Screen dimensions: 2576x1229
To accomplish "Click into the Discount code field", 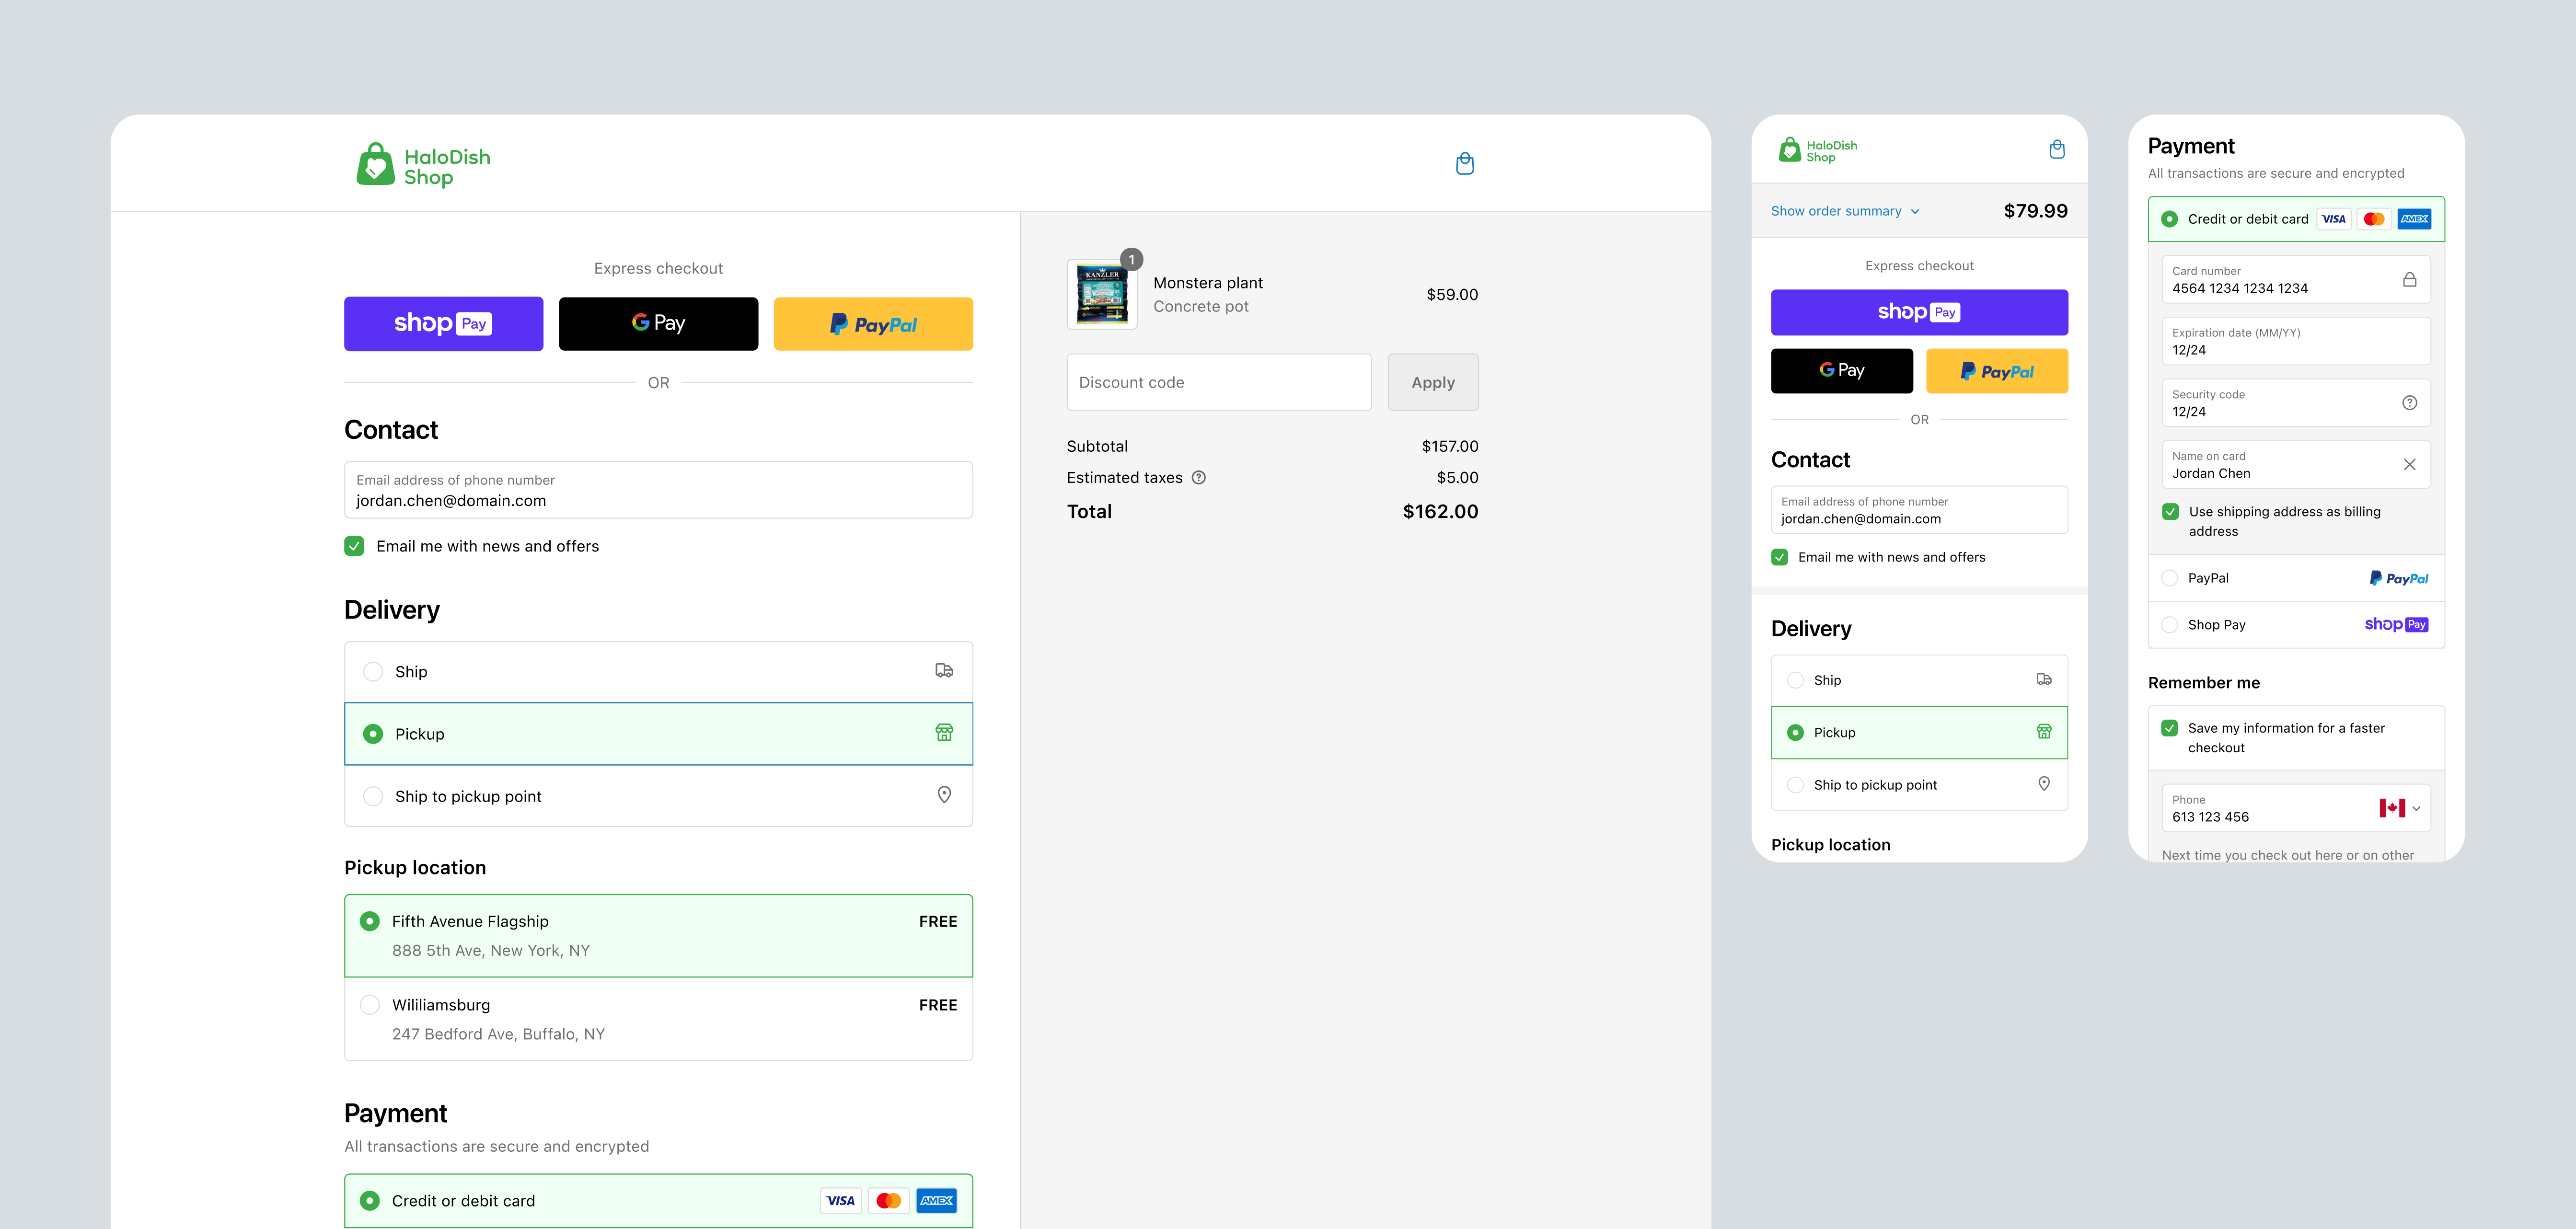I will pos(1218,383).
